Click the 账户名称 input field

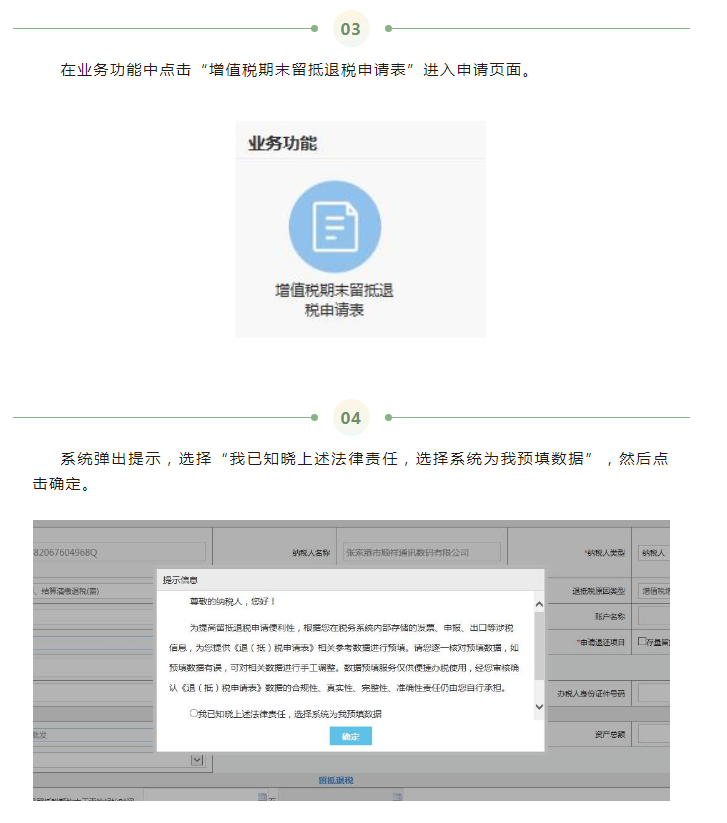coord(653,616)
